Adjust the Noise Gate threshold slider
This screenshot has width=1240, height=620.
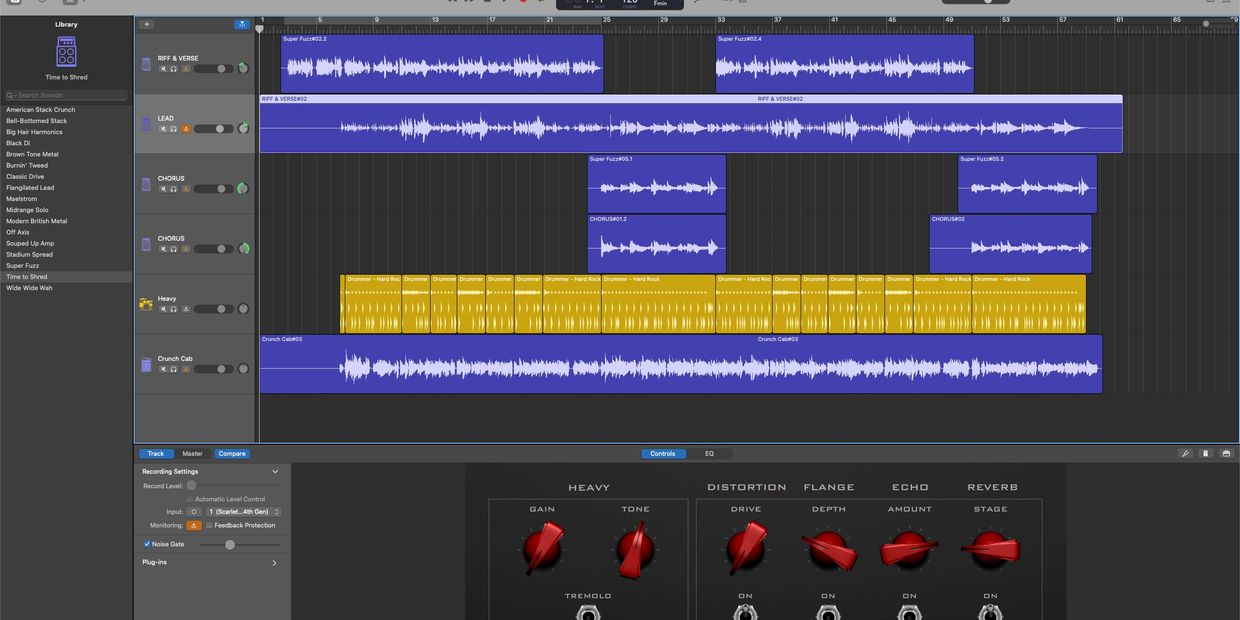point(230,545)
